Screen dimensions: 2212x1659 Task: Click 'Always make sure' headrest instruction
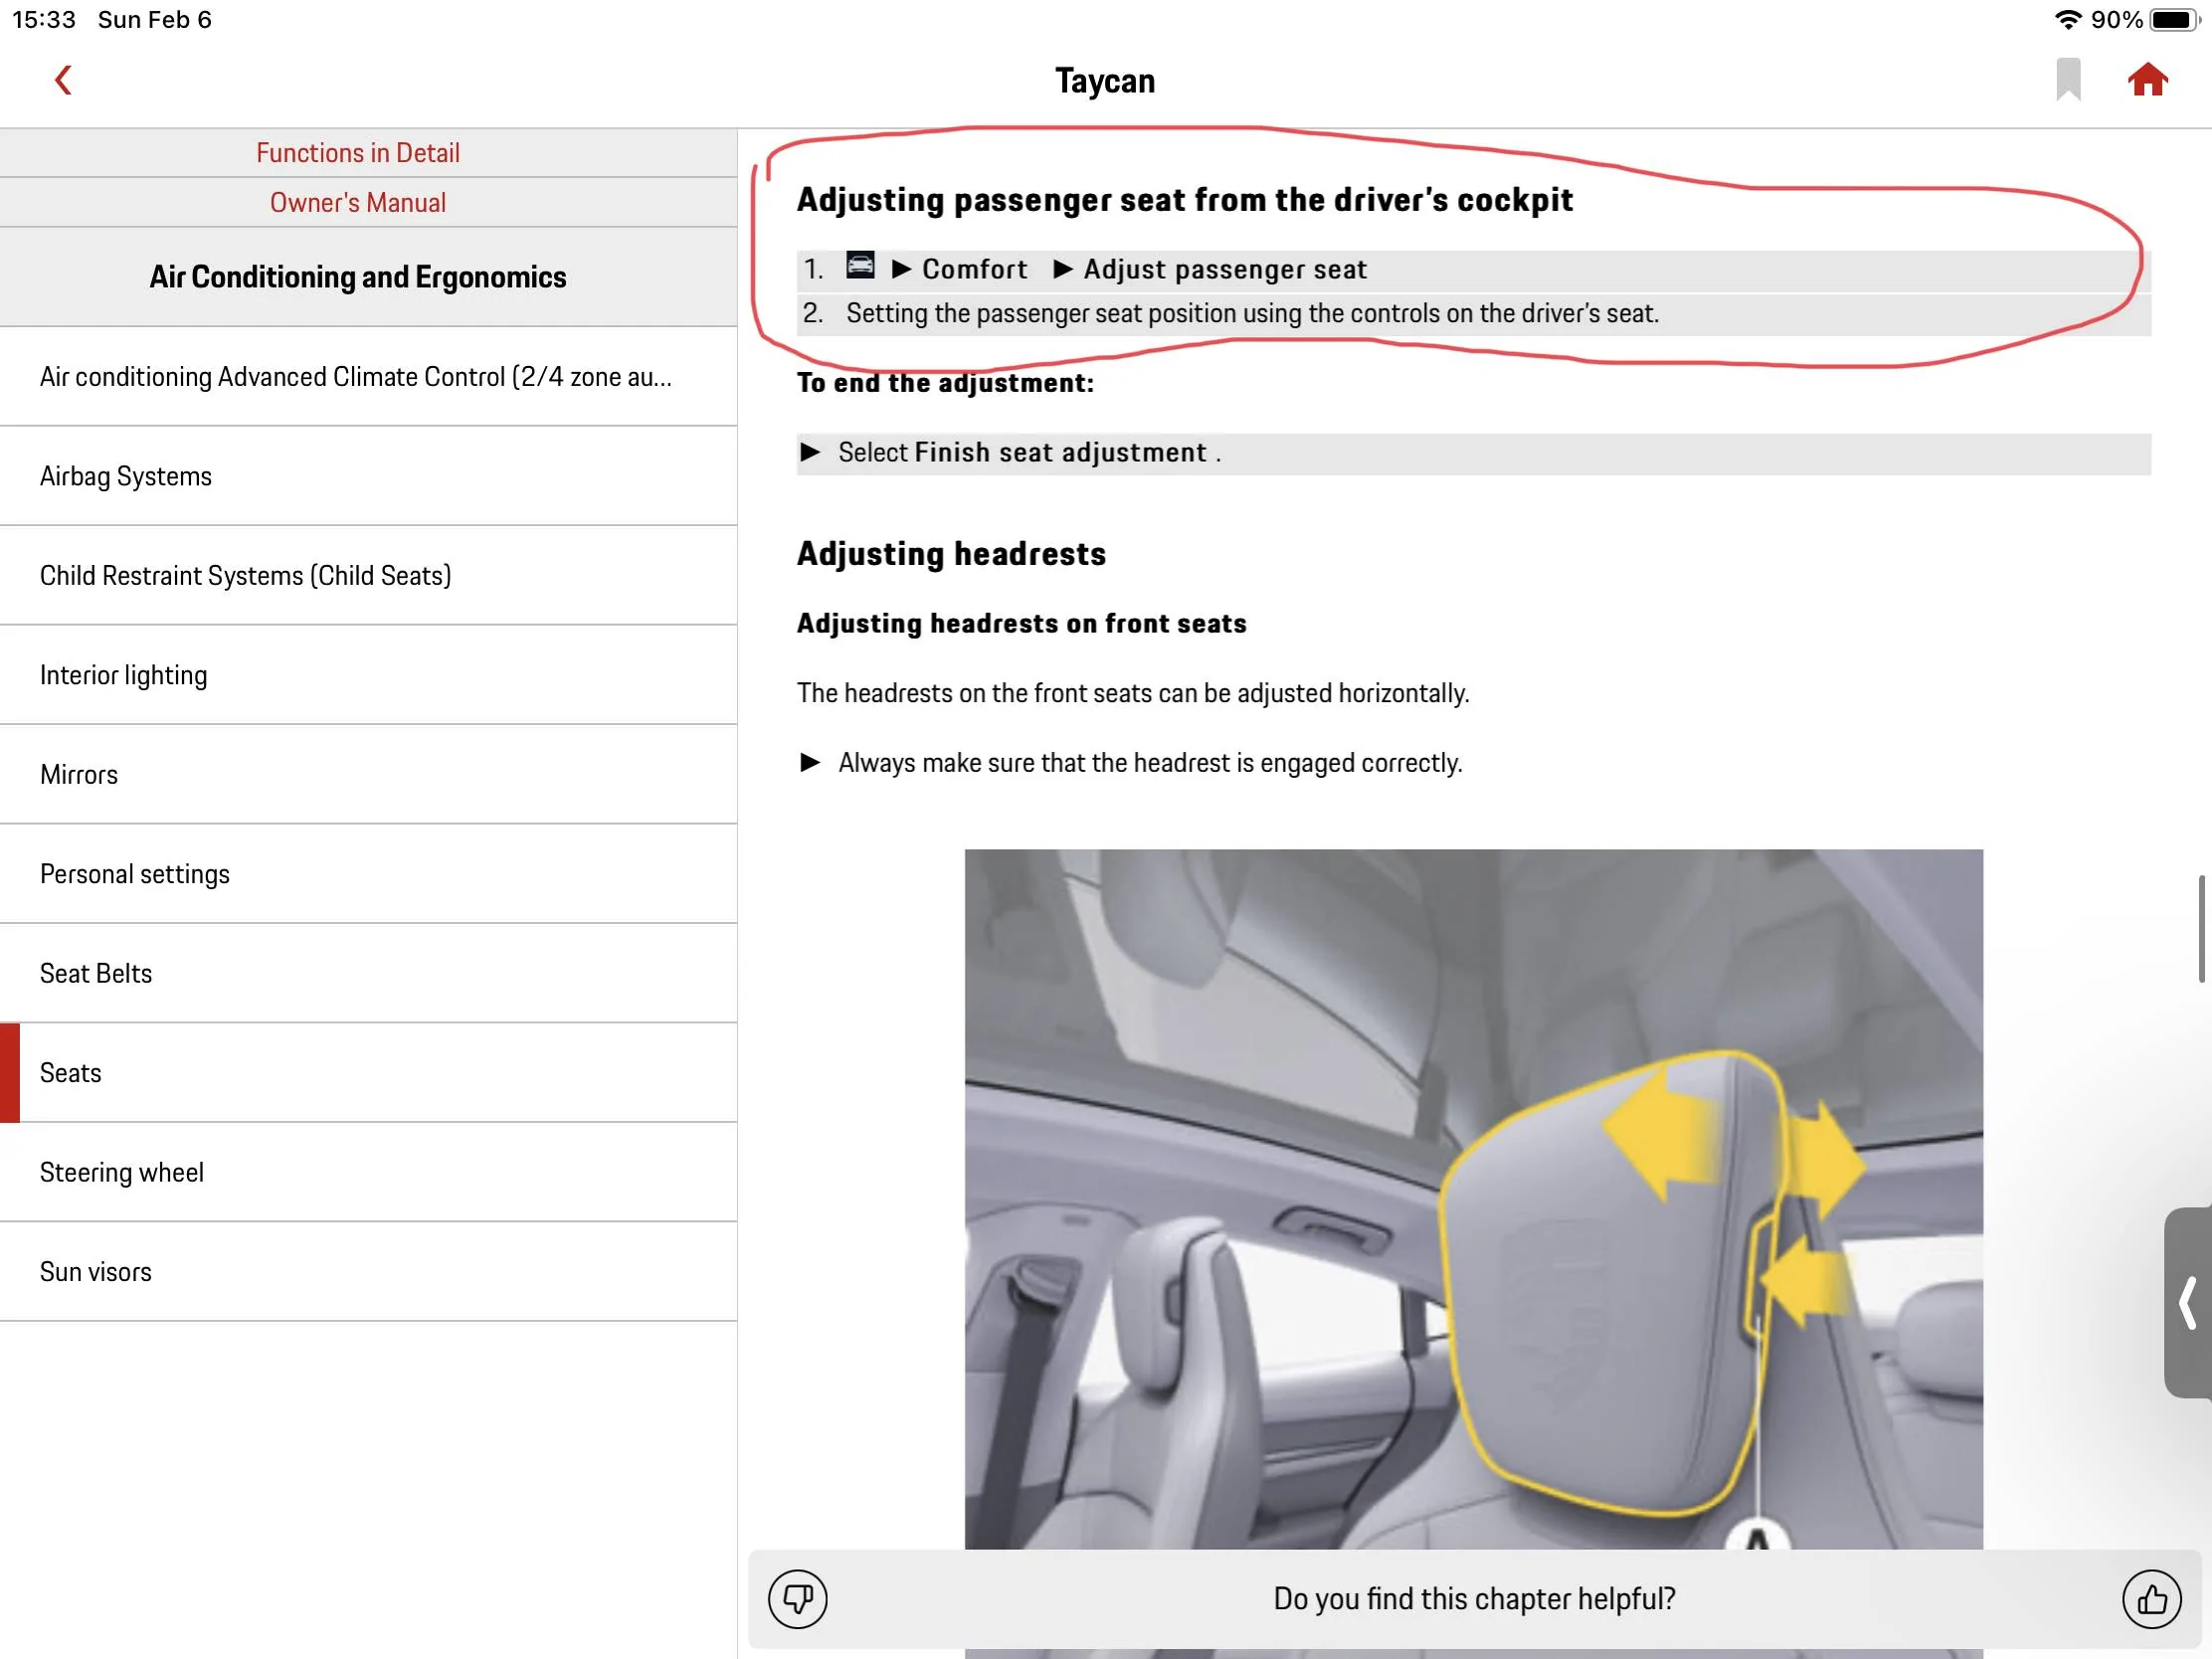[x=1150, y=763]
